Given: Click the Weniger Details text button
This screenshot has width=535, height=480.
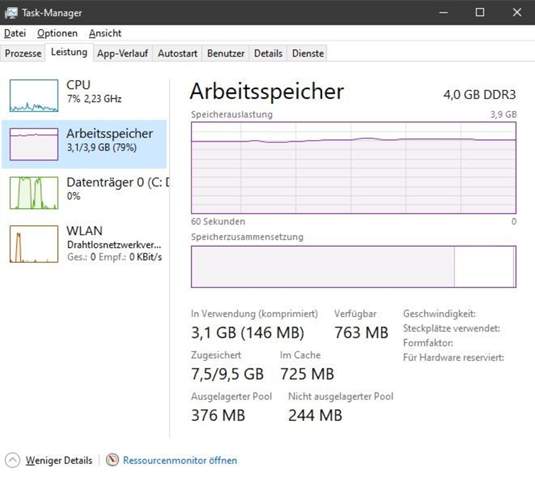Looking at the screenshot, I should tap(59, 460).
